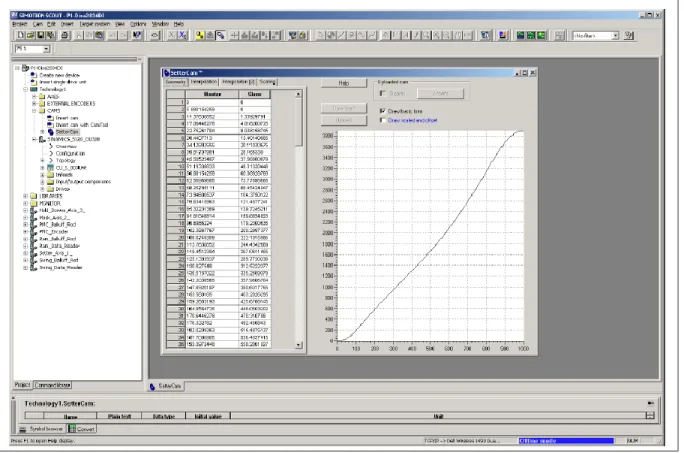
Task: Switch to the Command library tab
Action: (53, 385)
